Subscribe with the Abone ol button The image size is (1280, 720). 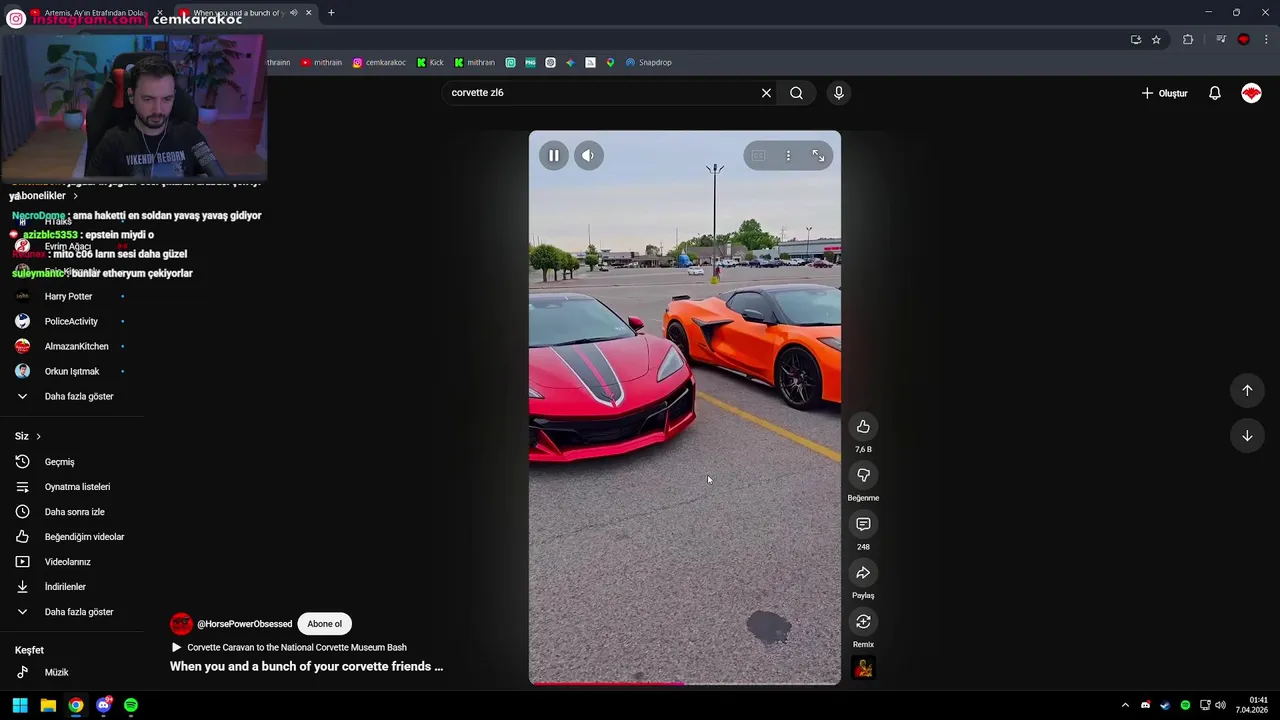point(324,624)
